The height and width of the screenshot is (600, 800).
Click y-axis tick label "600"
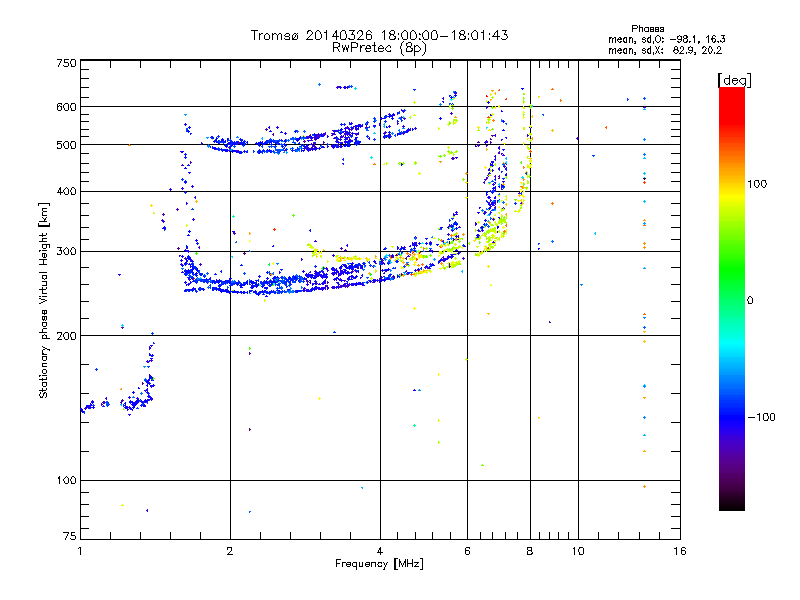(x=66, y=107)
